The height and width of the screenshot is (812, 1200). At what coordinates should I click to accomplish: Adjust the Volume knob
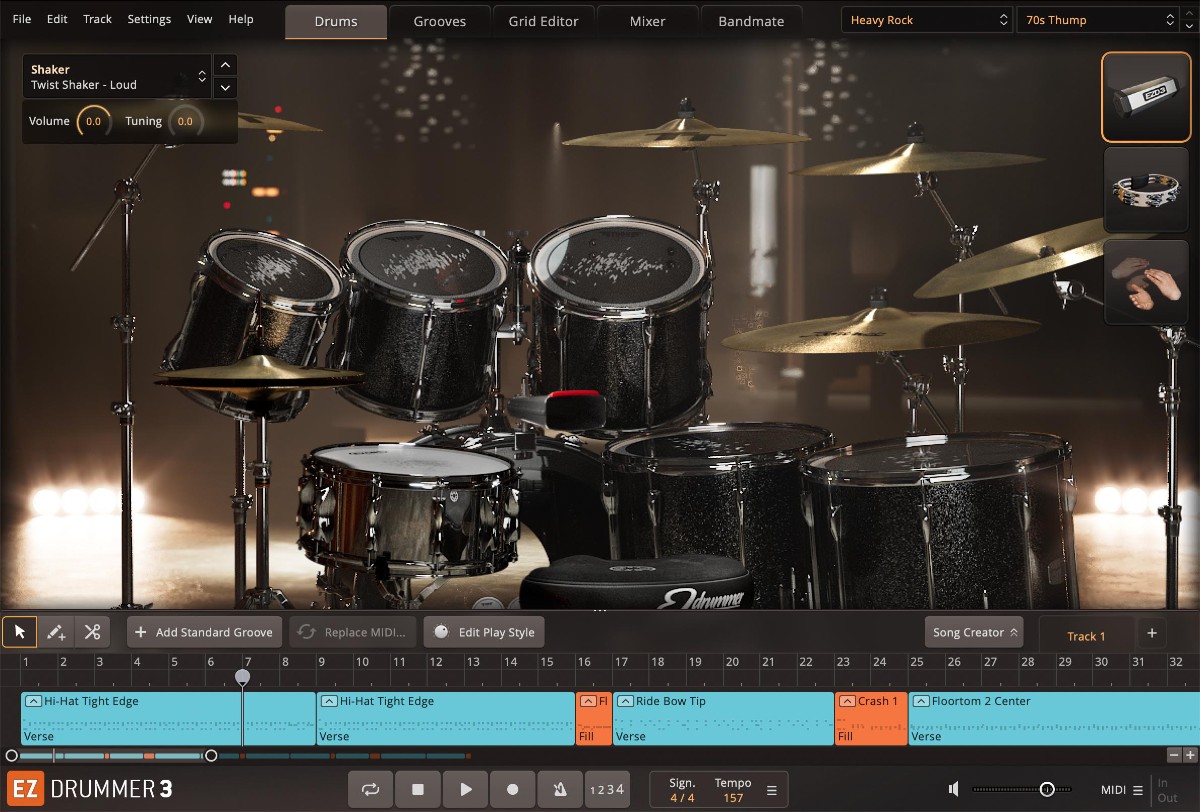point(93,121)
